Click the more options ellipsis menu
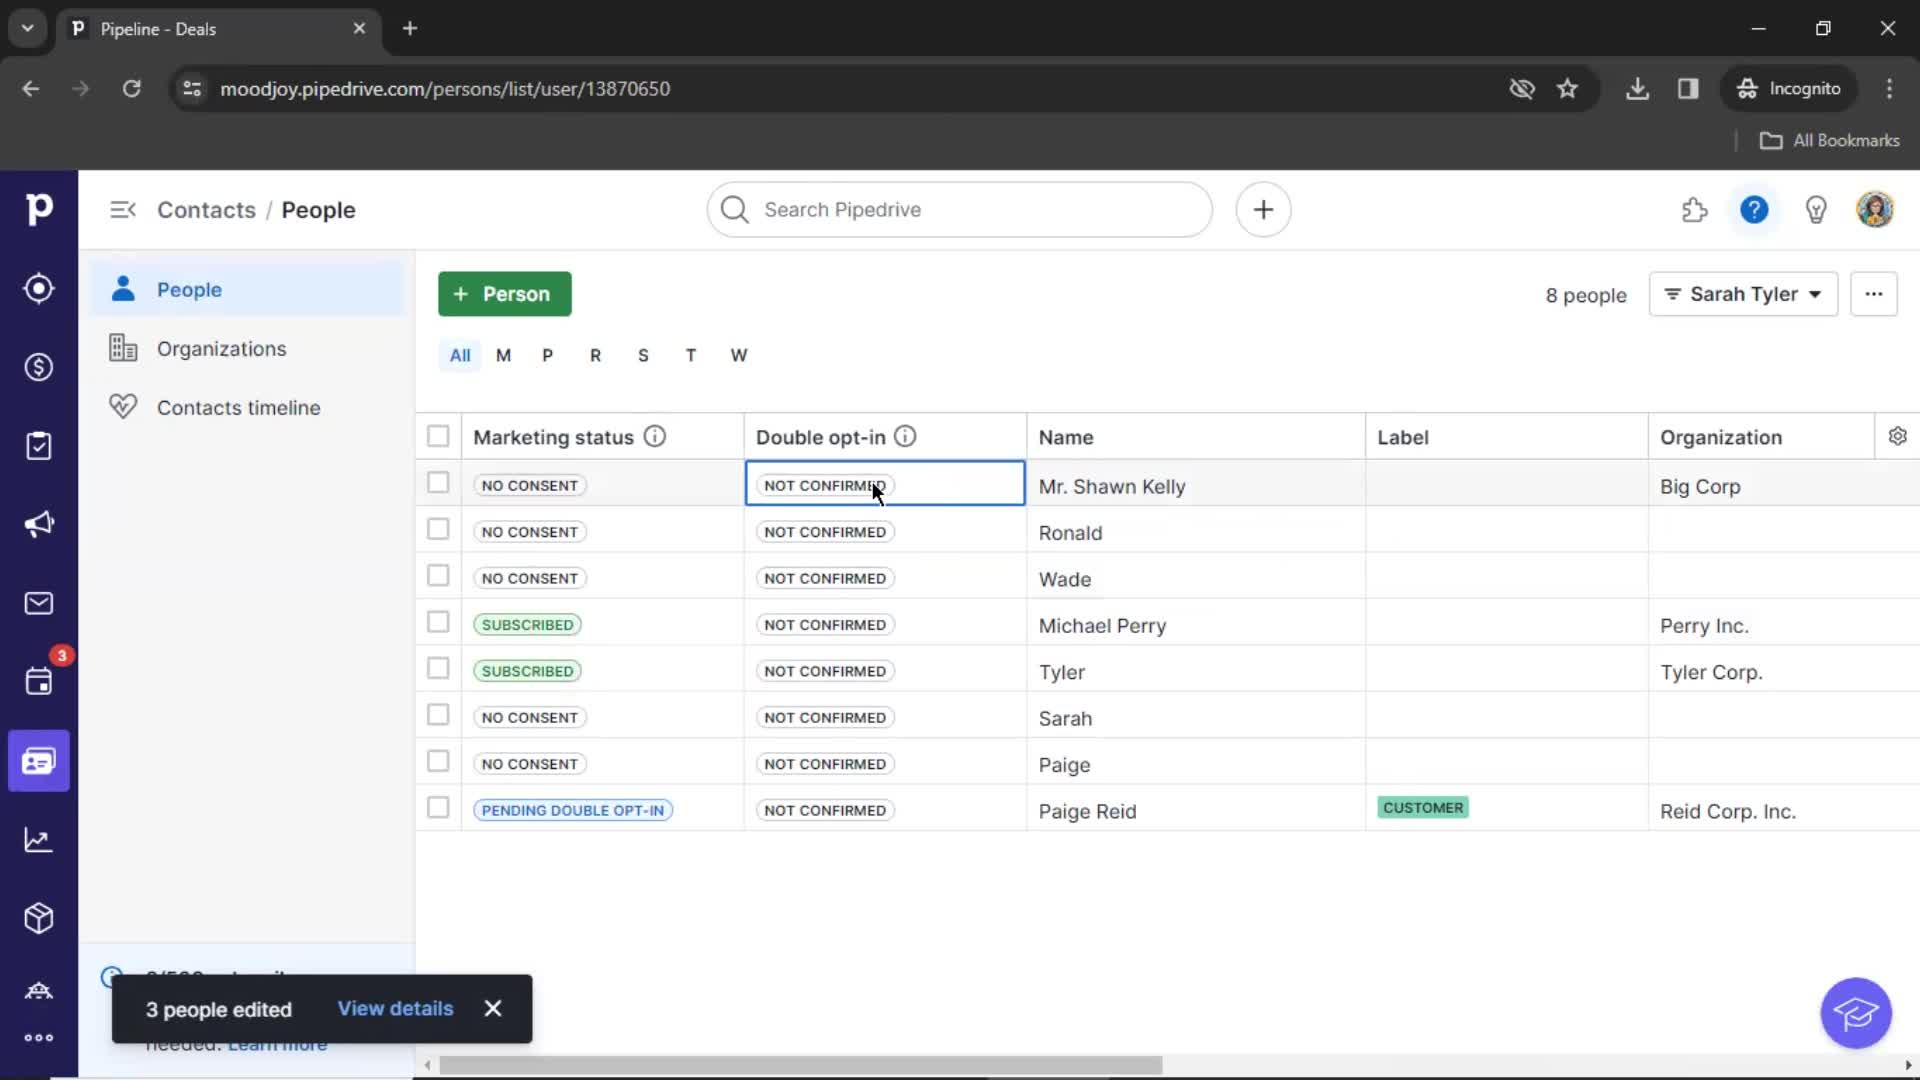Viewport: 1920px width, 1080px height. pos(1874,294)
